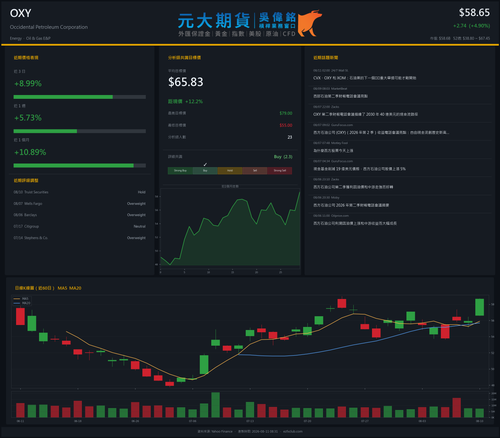Select the Occidental Petroleum Corporation company name

(49, 27)
